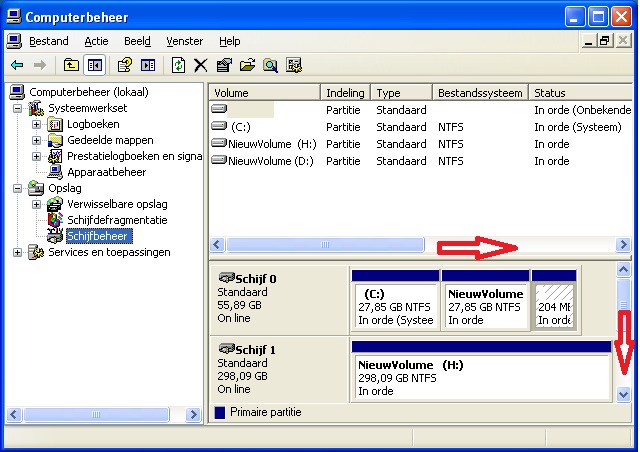The height and width of the screenshot is (452, 640).
Task: Open the Actie menu
Action: (x=96, y=41)
